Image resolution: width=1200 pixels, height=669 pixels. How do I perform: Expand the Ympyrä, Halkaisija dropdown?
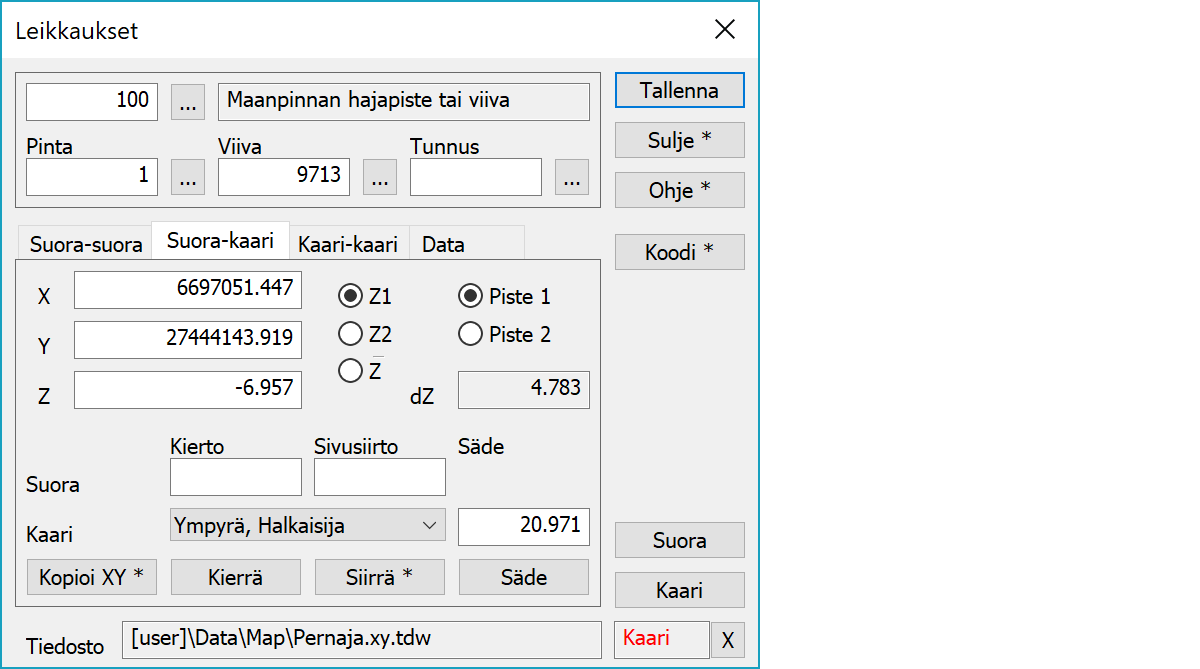tap(308, 525)
